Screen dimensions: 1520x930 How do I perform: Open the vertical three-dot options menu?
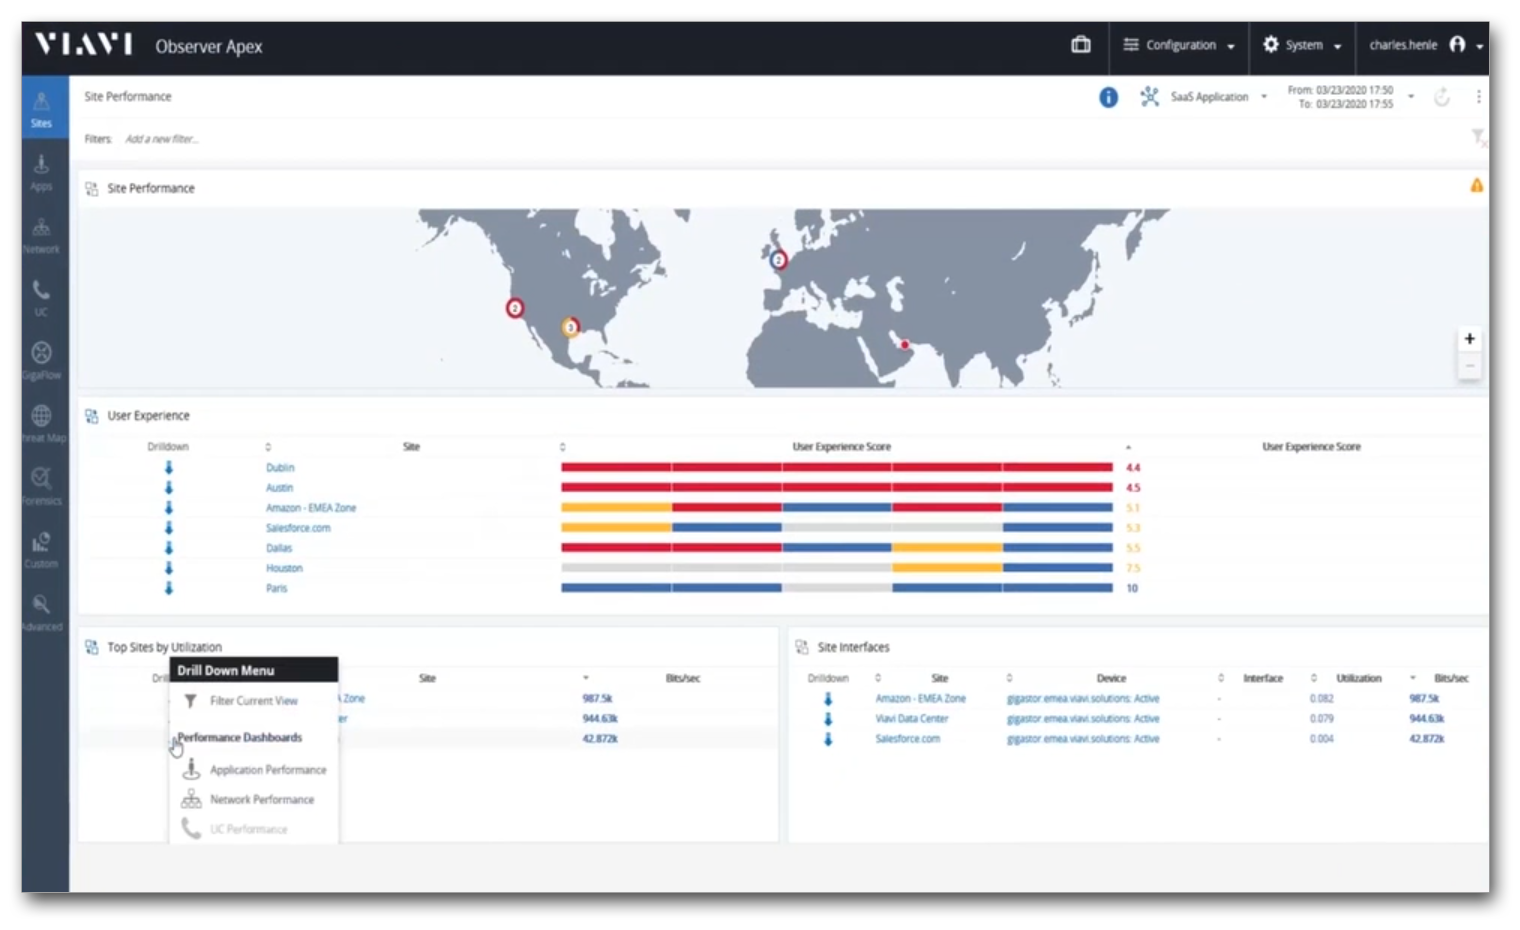1478,97
